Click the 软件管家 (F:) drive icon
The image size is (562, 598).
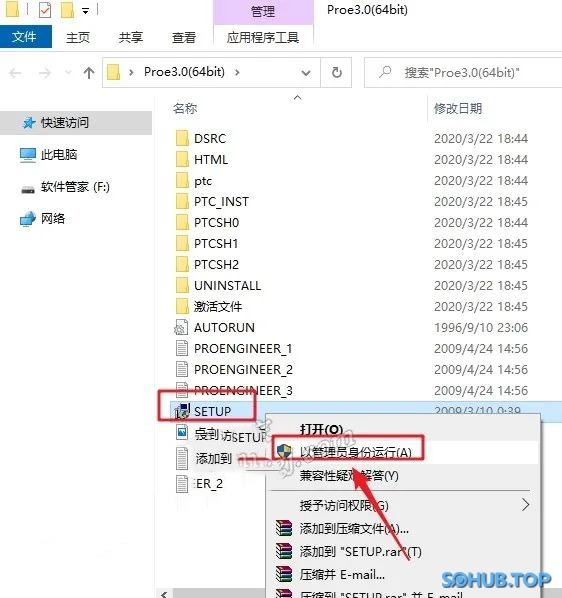point(28,189)
